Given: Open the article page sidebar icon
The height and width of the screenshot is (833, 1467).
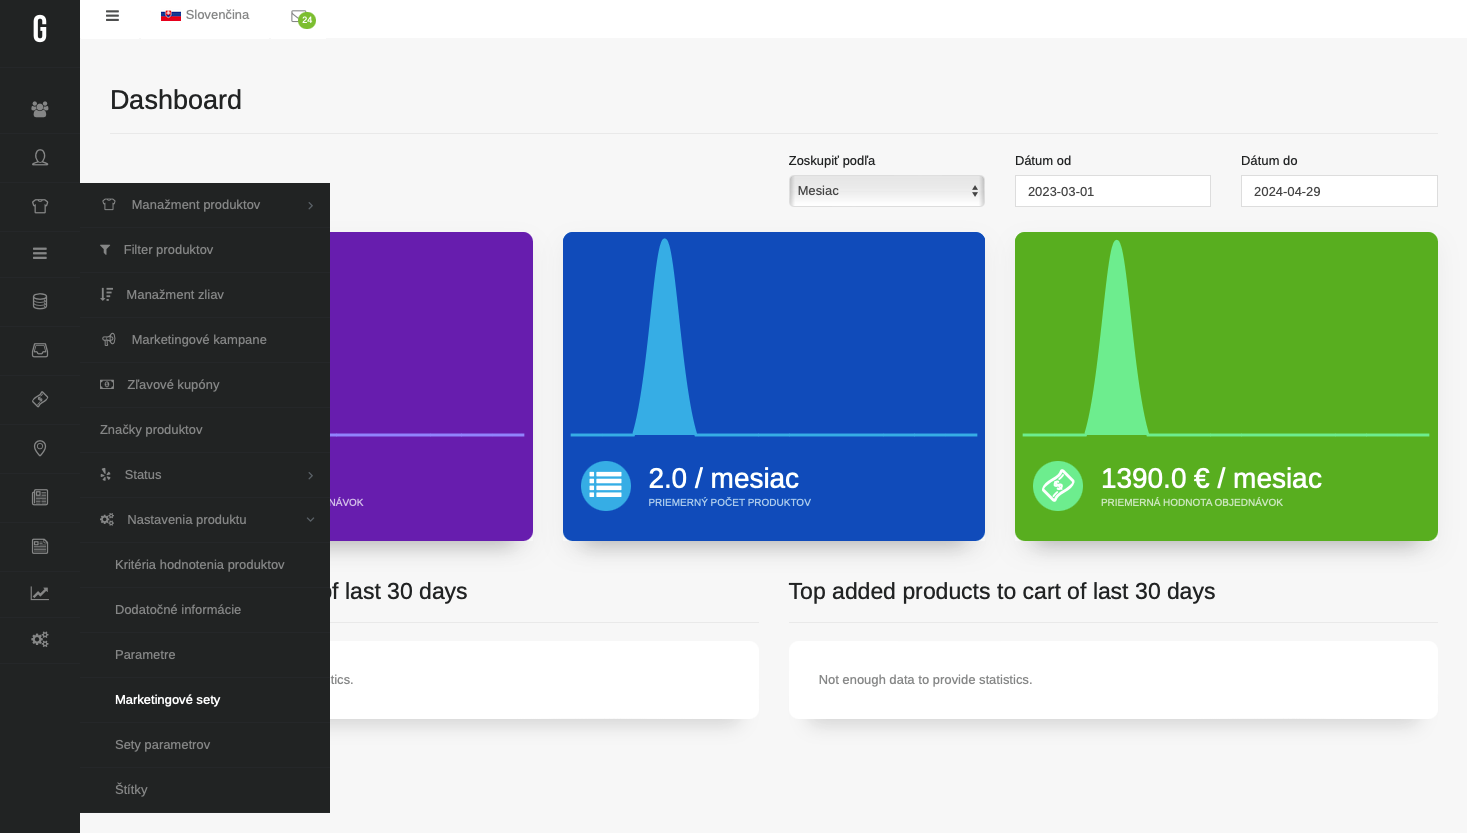Looking at the screenshot, I should 40,546.
